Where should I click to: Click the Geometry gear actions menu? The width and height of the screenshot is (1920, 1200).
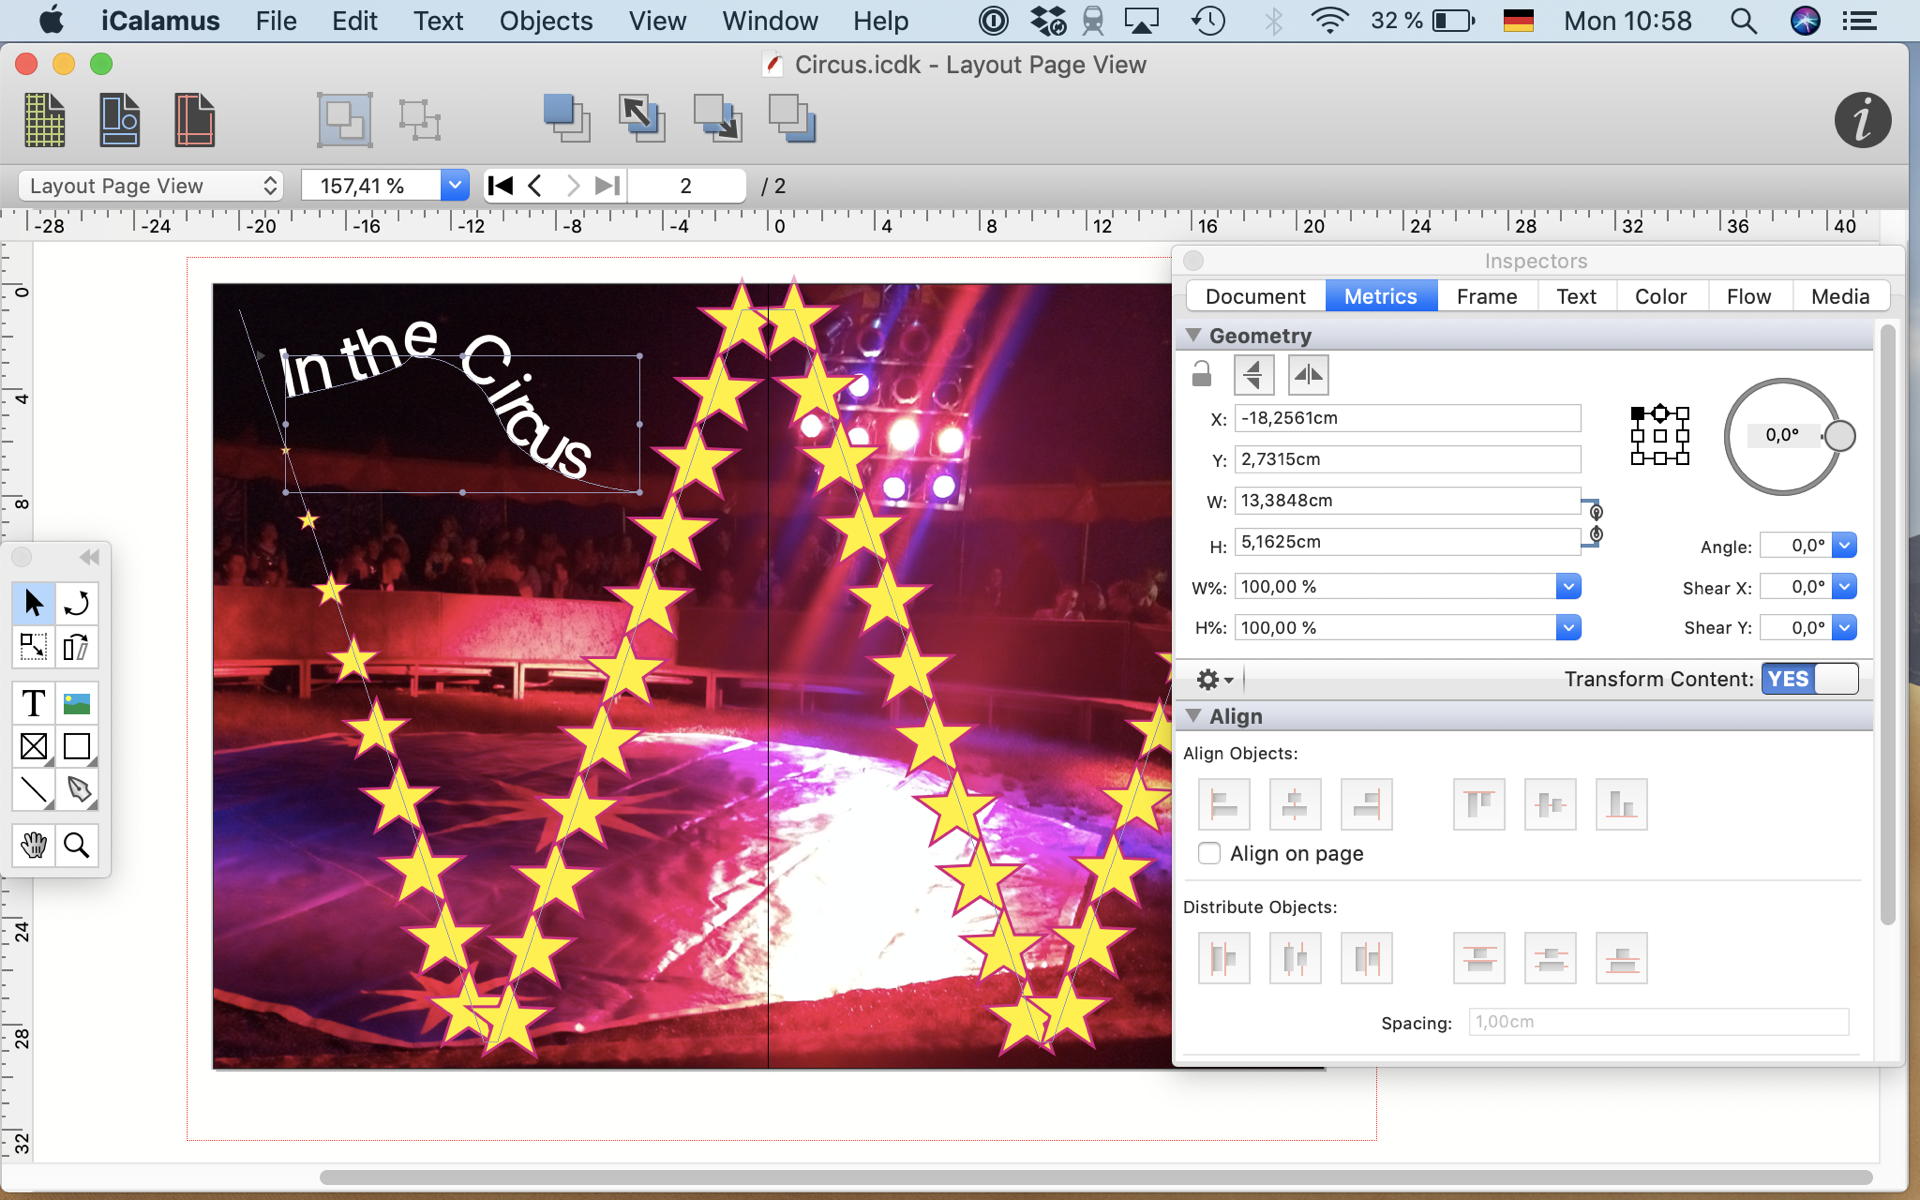[x=1215, y=680]
